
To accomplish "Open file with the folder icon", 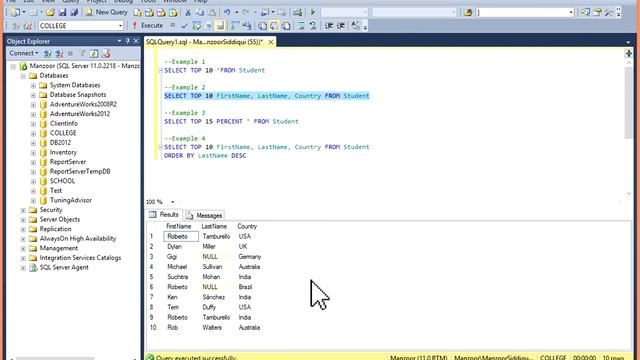I will click(51, 13).
